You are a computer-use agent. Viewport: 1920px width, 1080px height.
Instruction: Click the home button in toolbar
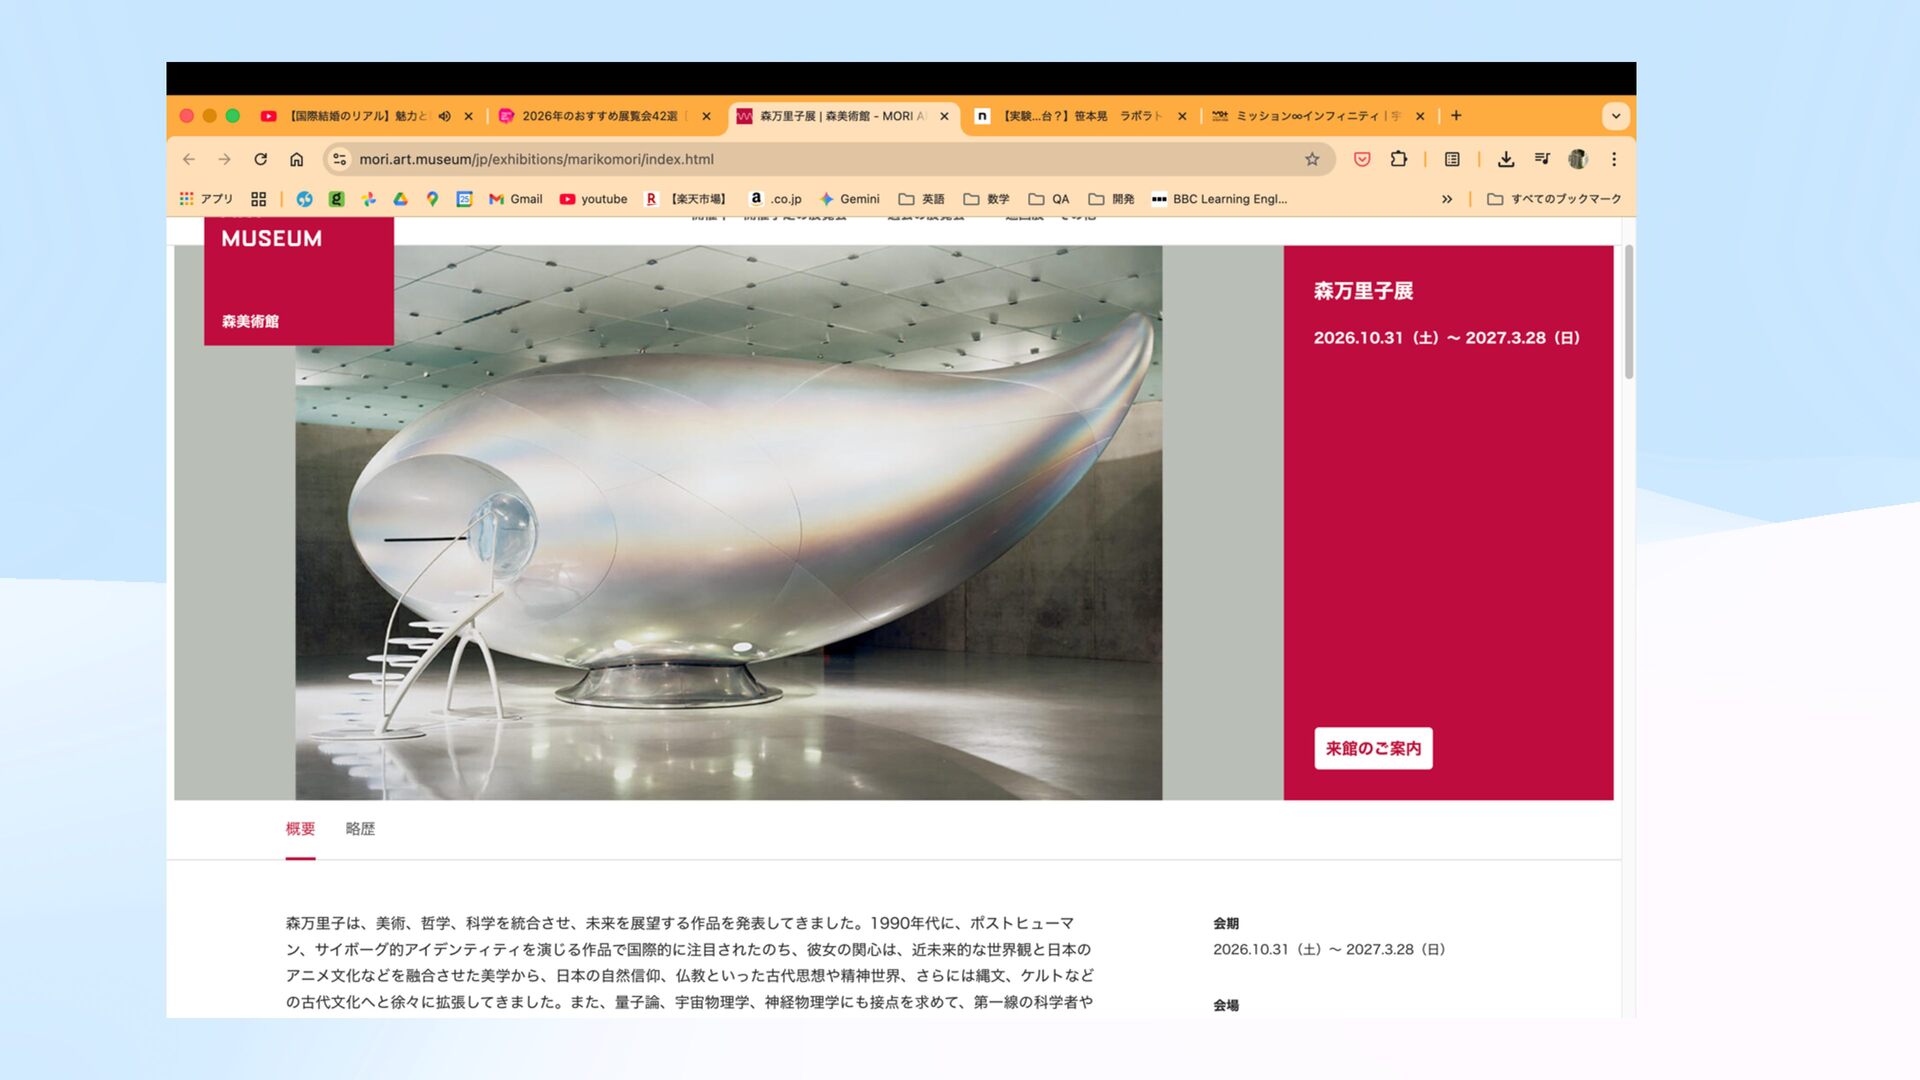[297, 159]
